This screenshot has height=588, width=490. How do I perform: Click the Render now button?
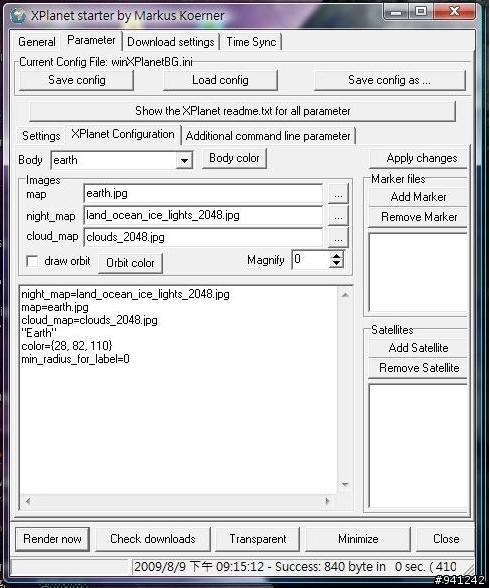52,539
